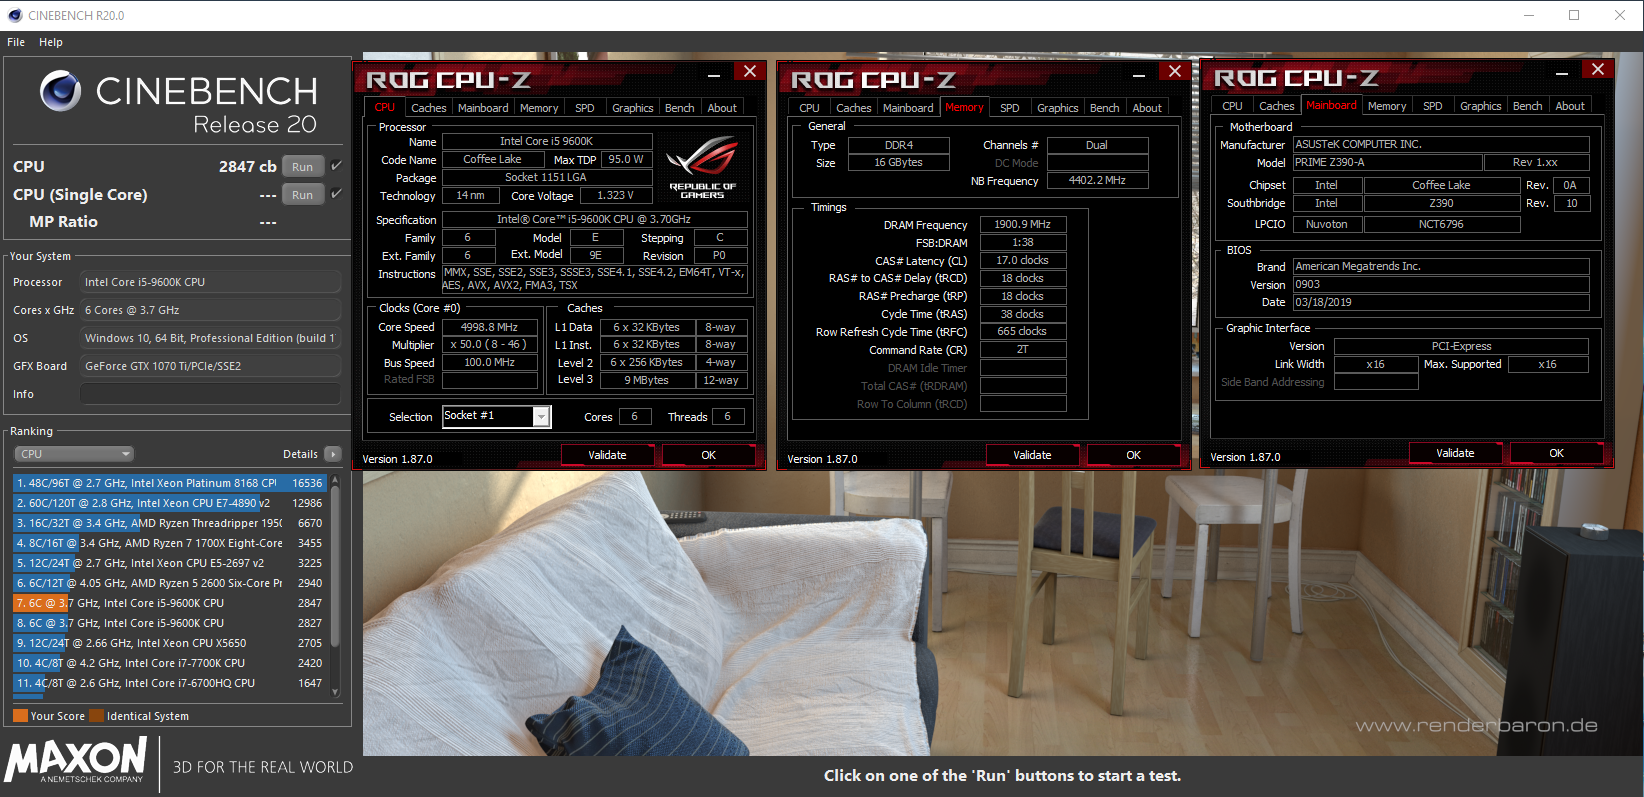The image size is (1644, 797).
Task: Run the CPU multi-core benchmark
Action: coord(303,166)
